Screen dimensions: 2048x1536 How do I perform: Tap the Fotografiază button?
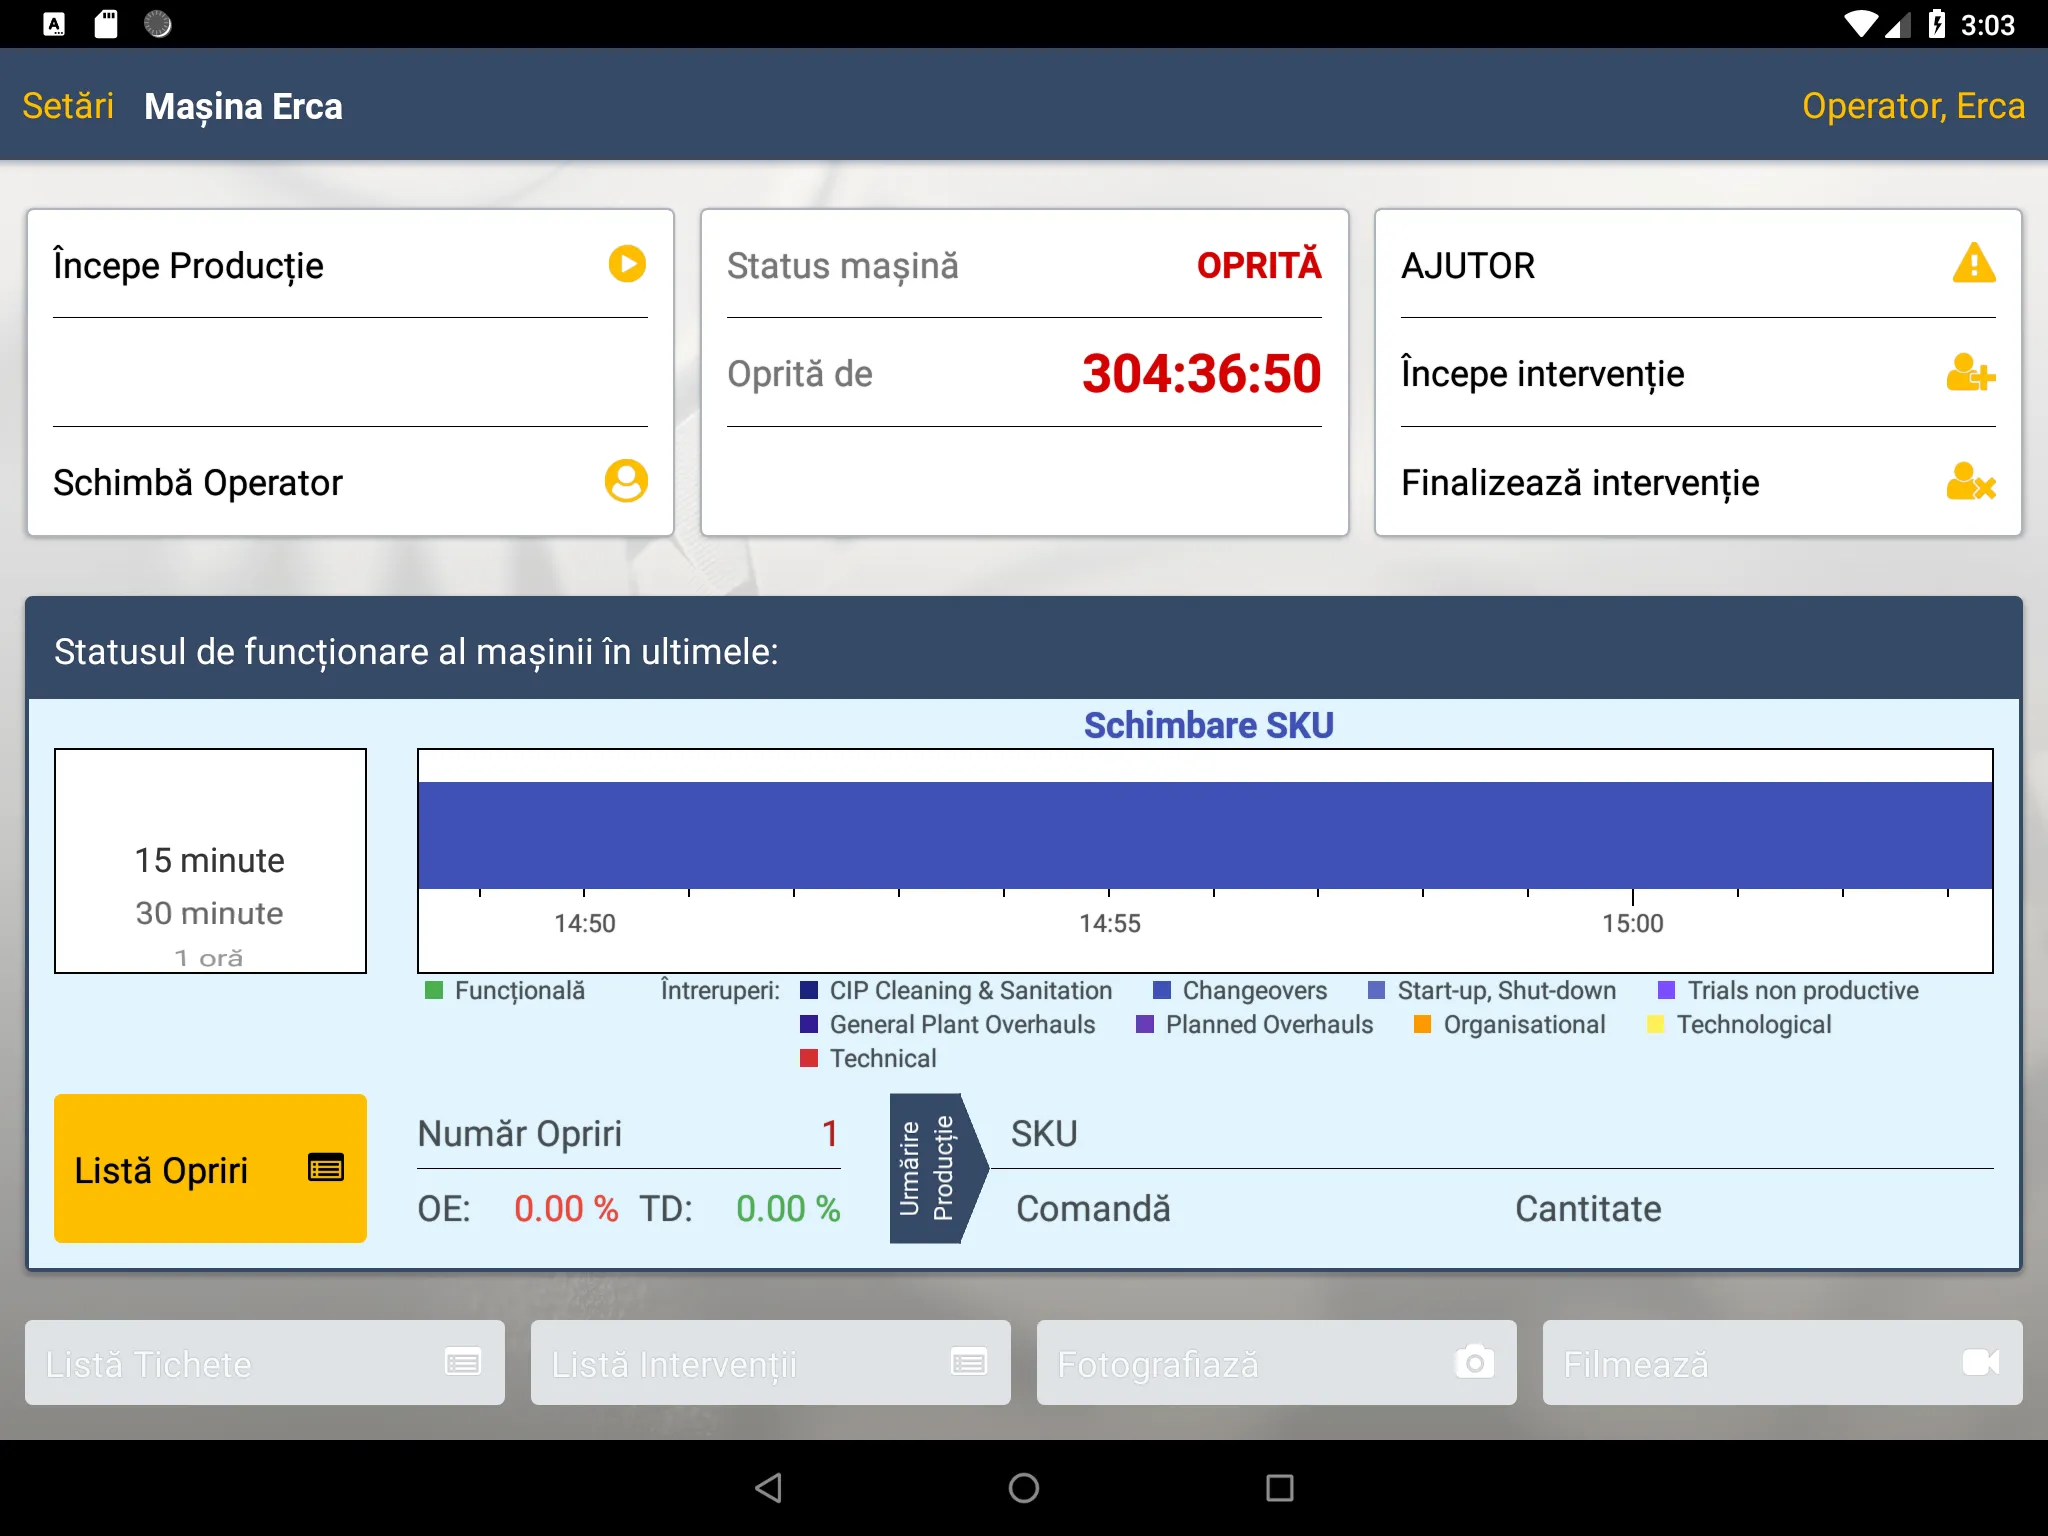point(1277,1362)
